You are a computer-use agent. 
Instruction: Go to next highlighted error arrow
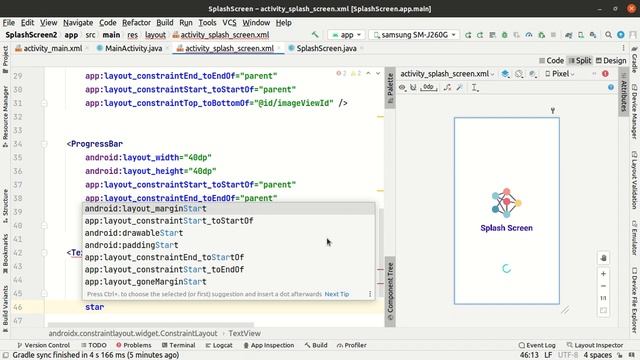click(378, 73)
